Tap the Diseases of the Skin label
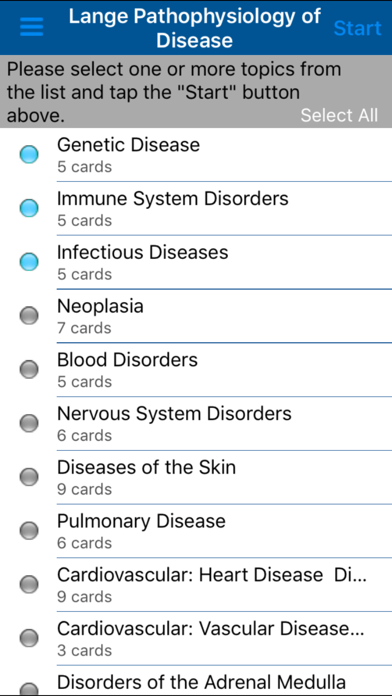Viewport: 392px width, 696px height. pyautogui.click(x=147, y=467)
